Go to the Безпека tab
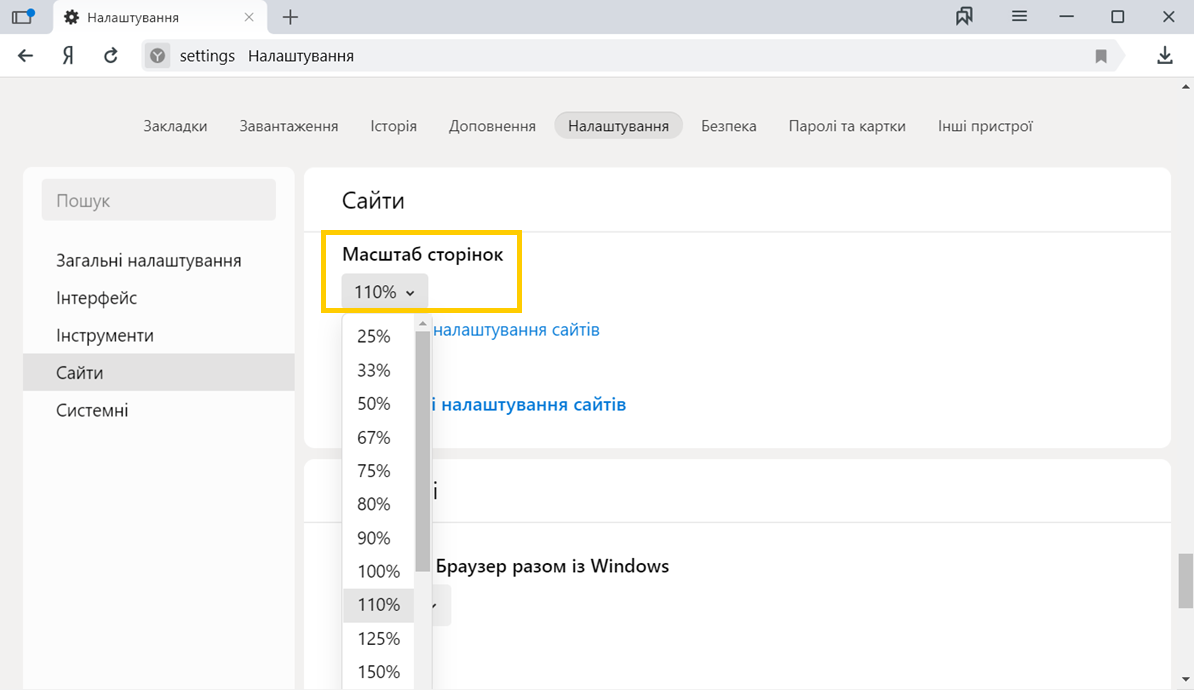The width and height of the screenshot is (1194, 690). click(729, 126)
